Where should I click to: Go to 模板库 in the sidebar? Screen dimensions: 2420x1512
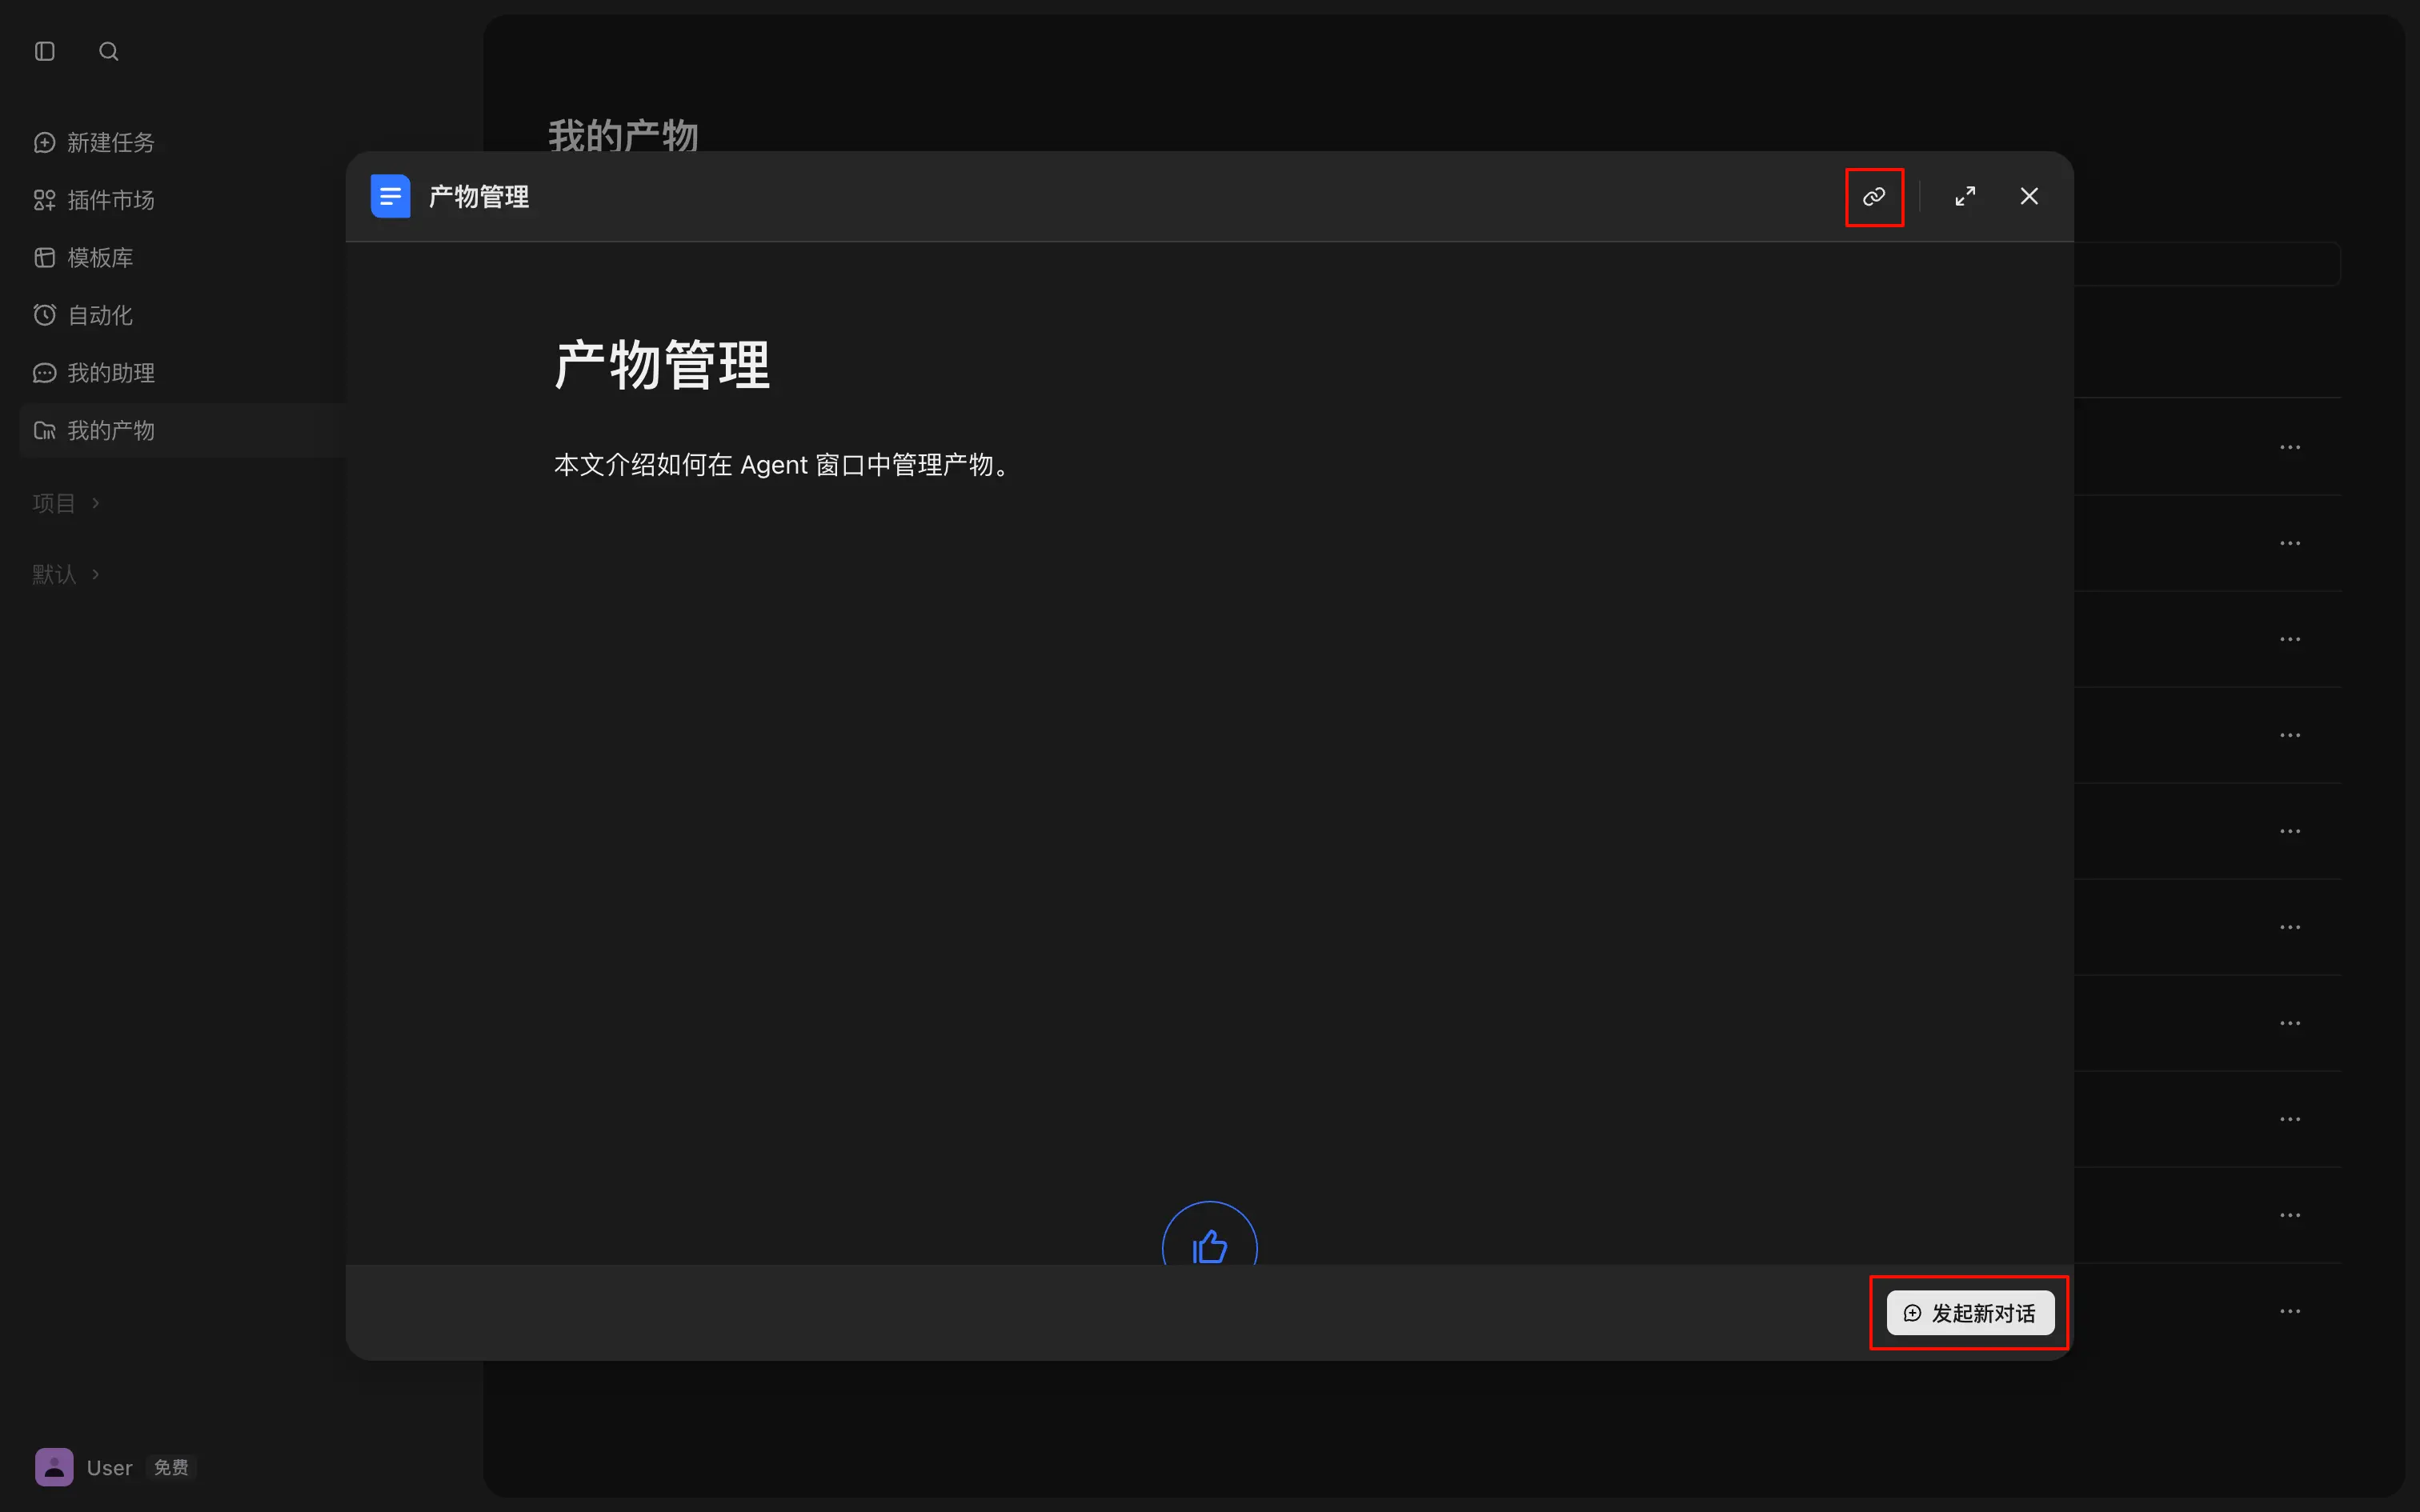coord(84,258)
